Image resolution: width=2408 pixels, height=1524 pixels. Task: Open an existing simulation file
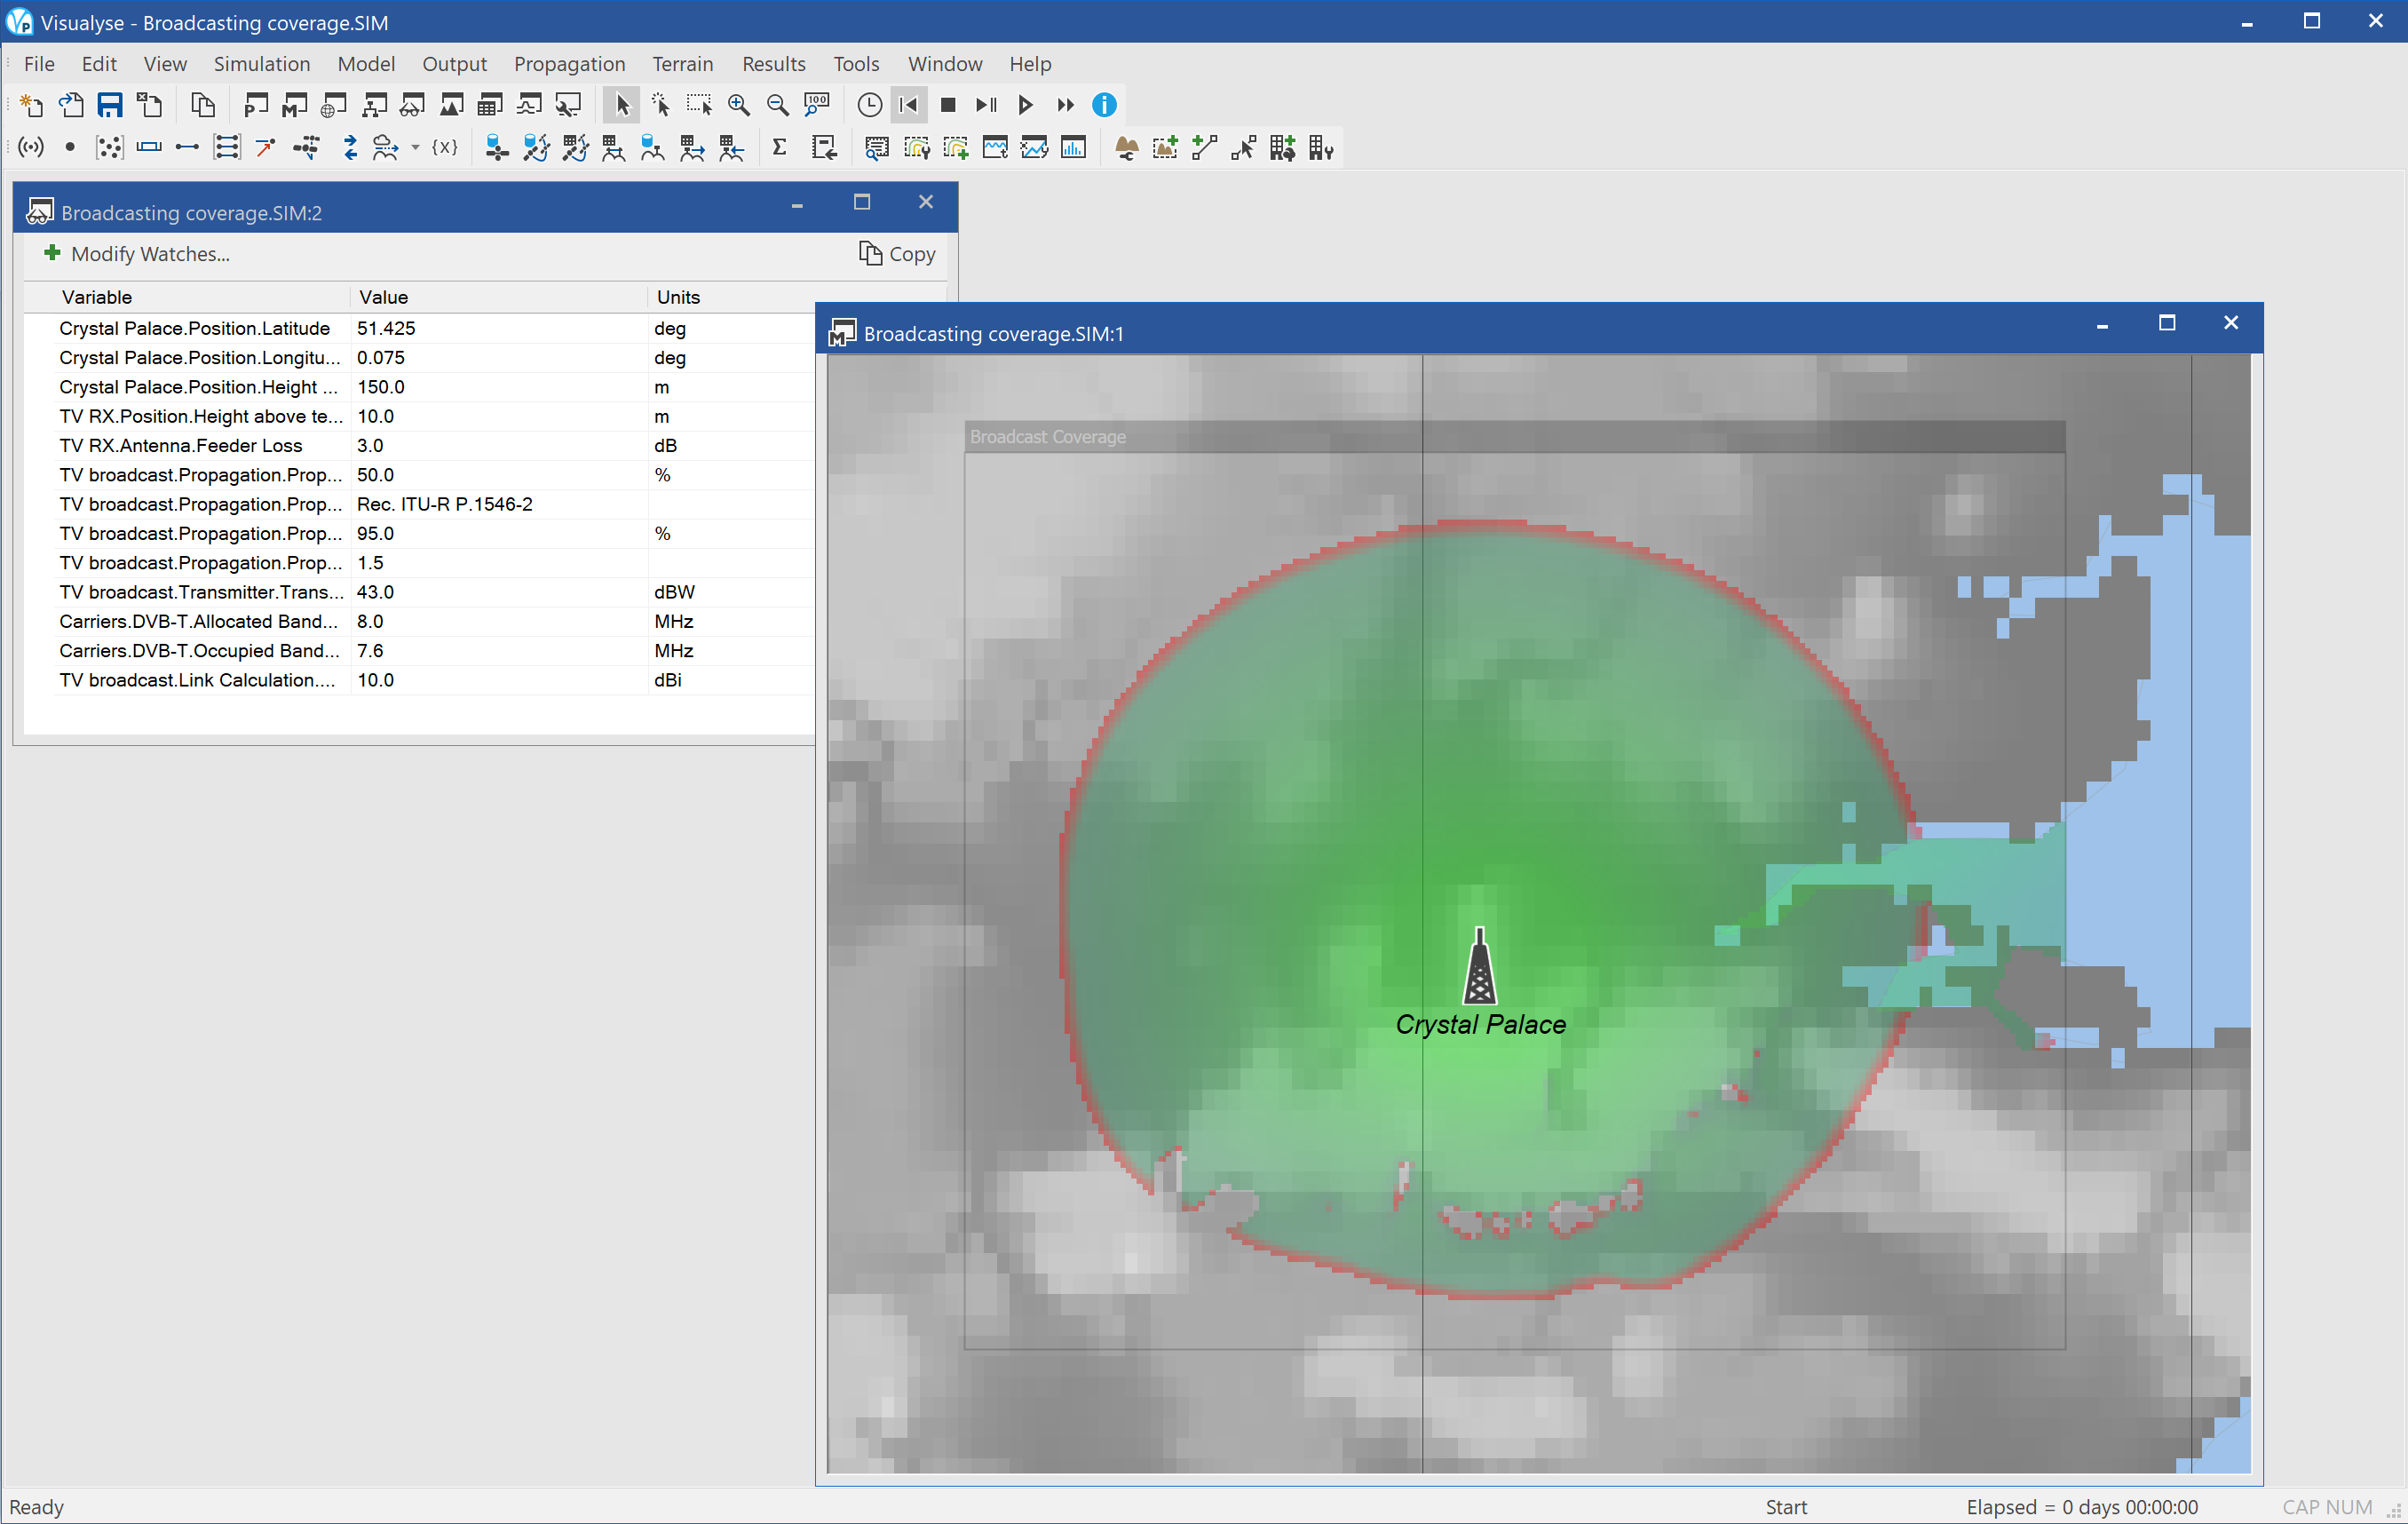(70, 105)
